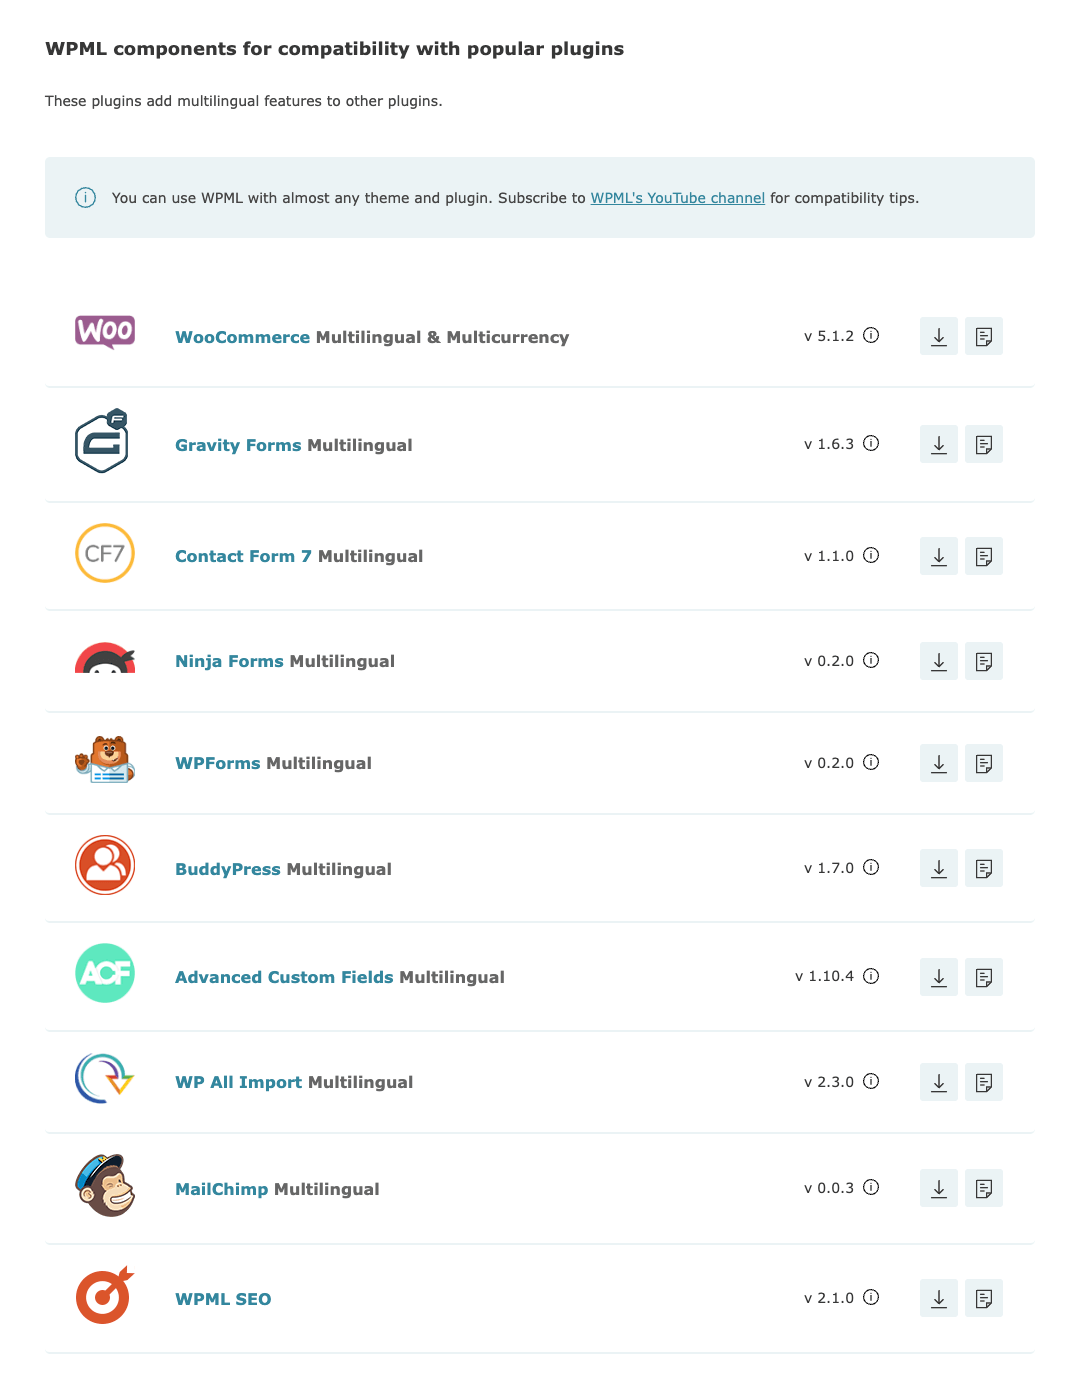Image resolution: width=1084 pixels, height=1386 pixels.
Task: Click the CF7 circle logo
Action: tap(104, 553)
